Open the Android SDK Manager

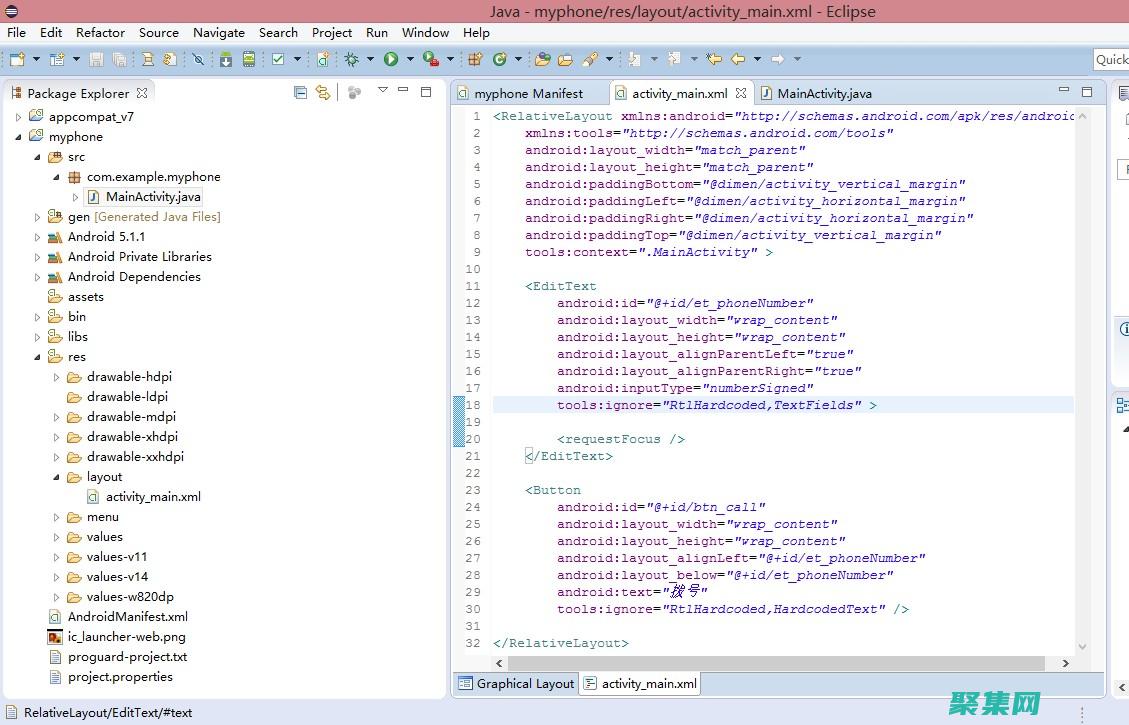tap(226, 60)
